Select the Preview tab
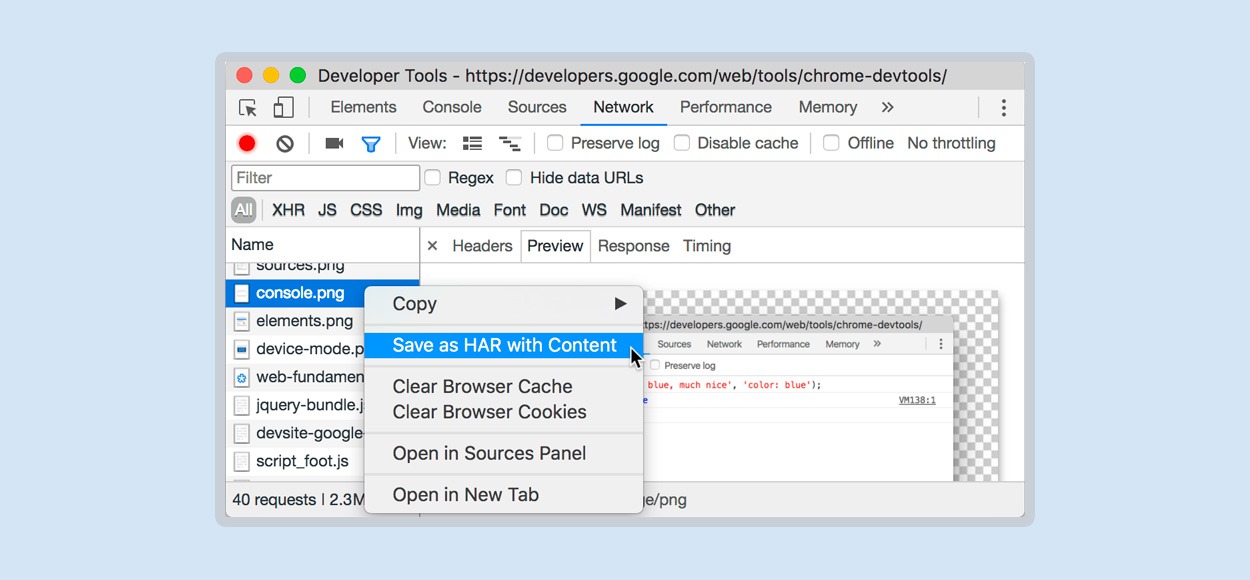 [x=555, y=246]
